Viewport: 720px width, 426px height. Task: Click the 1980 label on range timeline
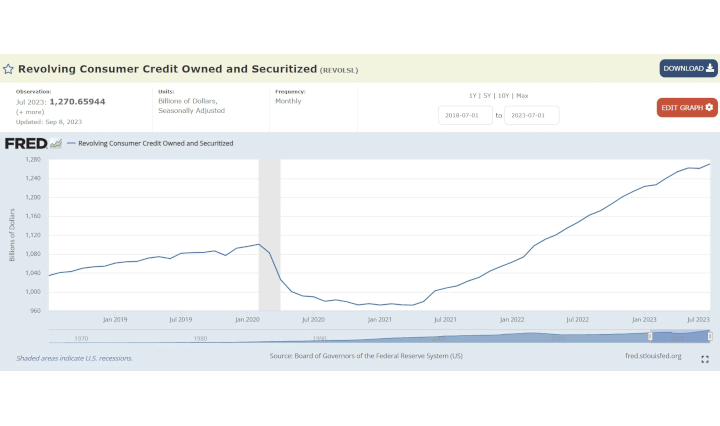(200, 338)
